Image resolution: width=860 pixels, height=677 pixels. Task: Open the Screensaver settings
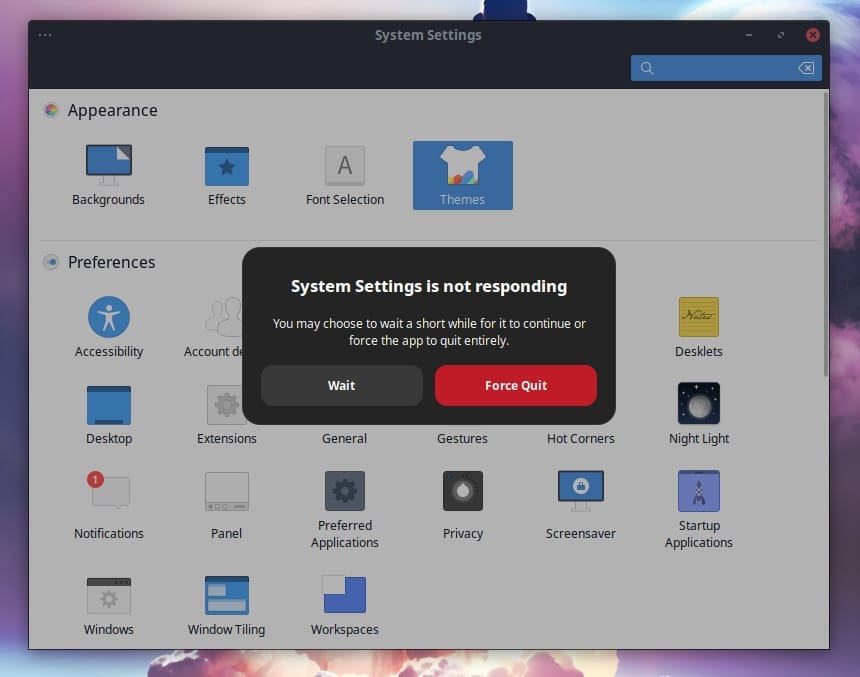pos(580,490)
